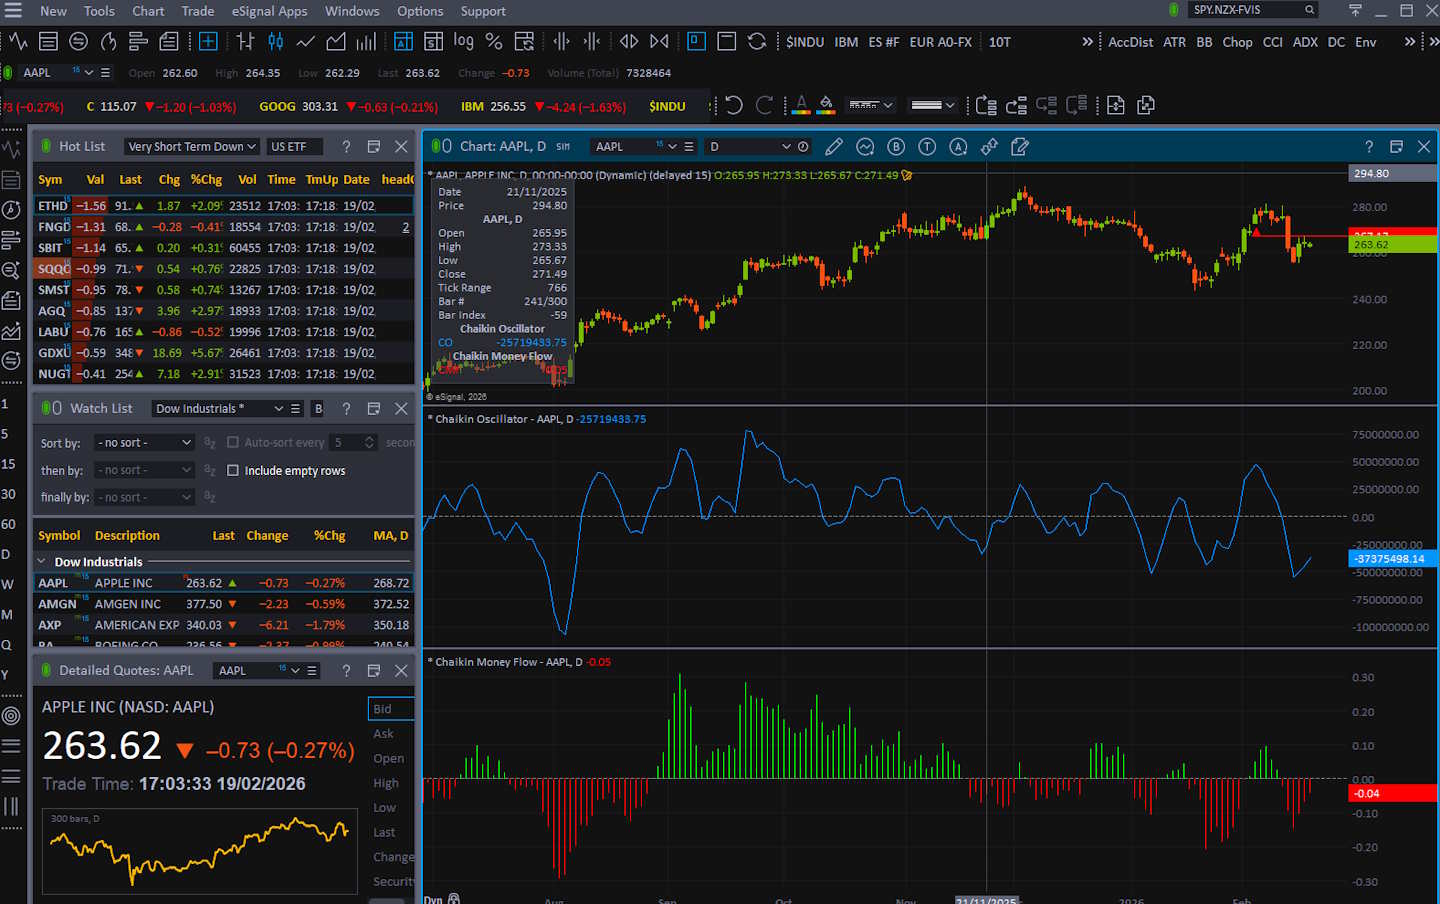Click the circled B icon in chart header
This screenshot has width=1440, height=904.
896,147
